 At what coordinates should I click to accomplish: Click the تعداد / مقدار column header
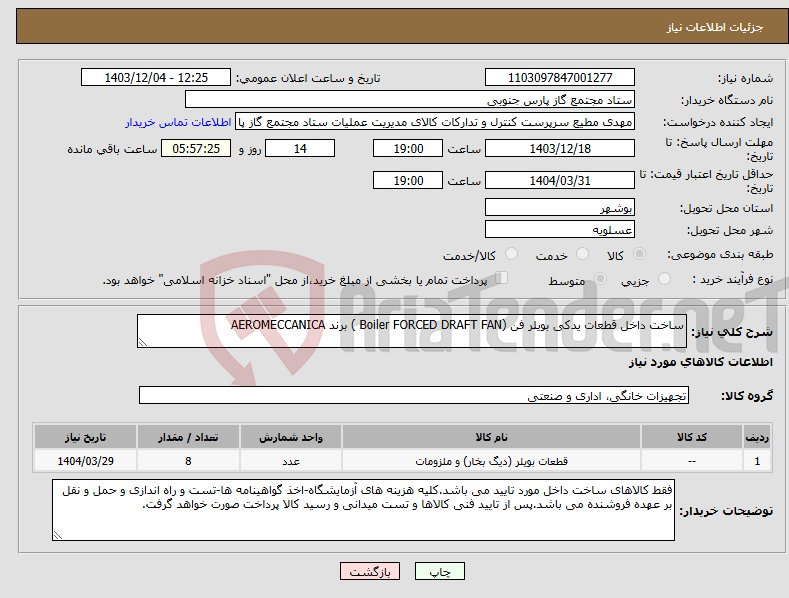[188, 437]
